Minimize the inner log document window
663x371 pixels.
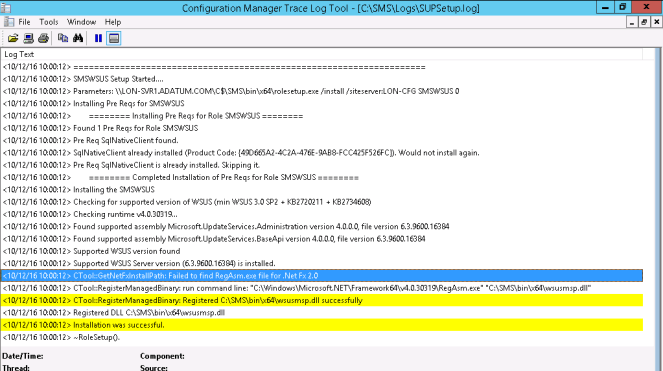(632, 22)
